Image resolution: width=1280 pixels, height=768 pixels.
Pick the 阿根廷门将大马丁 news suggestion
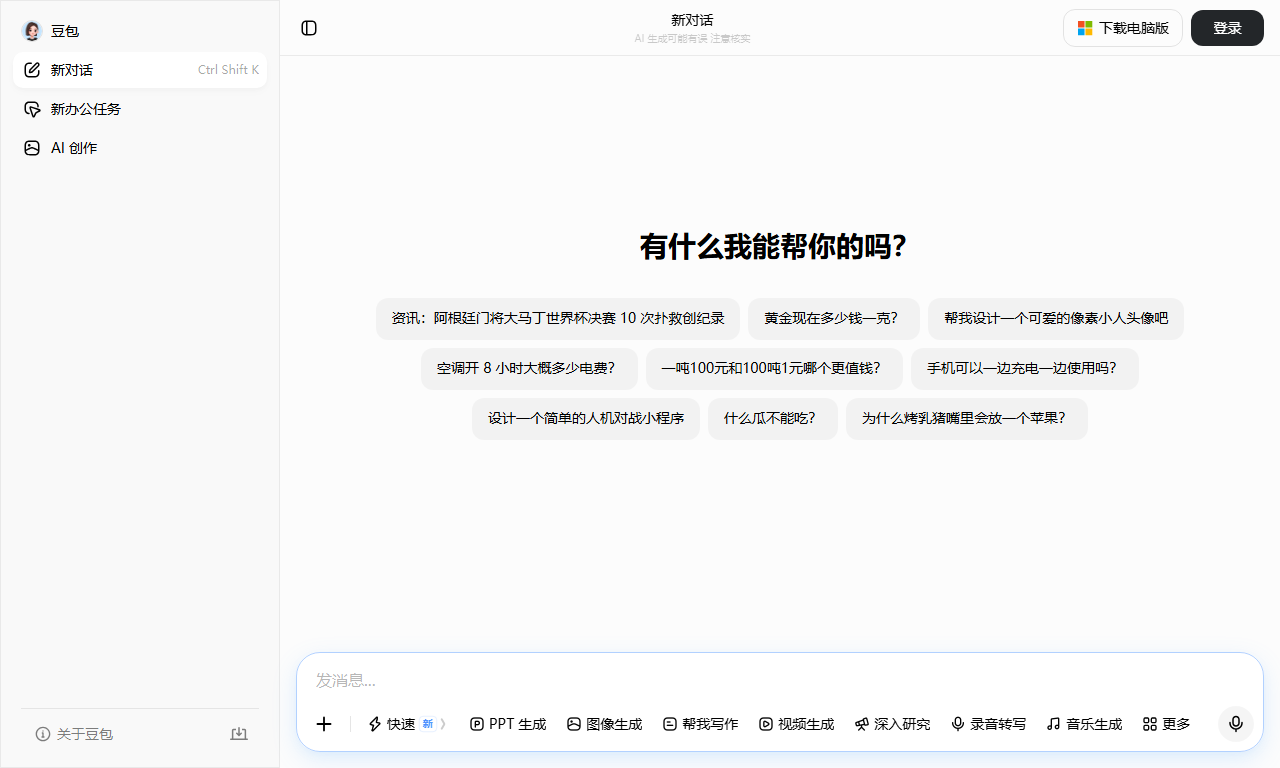558,318
